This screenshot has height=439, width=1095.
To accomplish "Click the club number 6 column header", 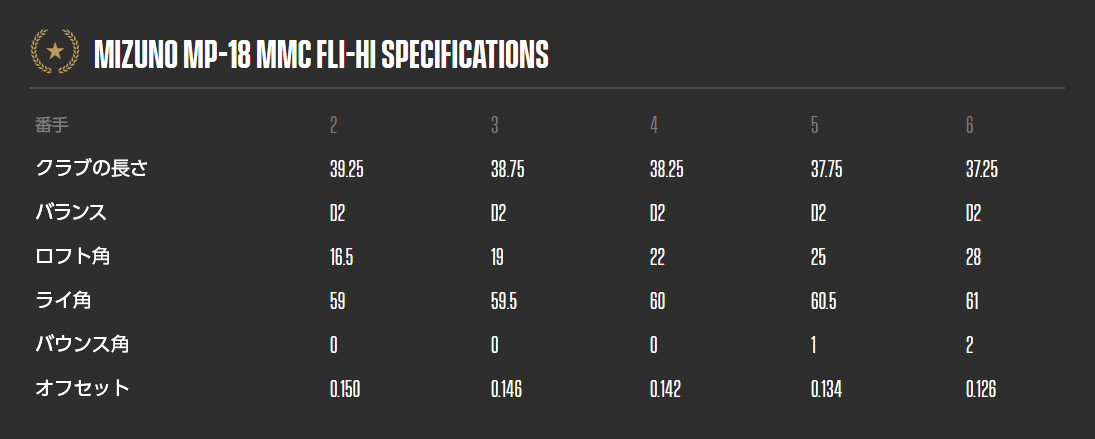I will click(x=970, y=126).
